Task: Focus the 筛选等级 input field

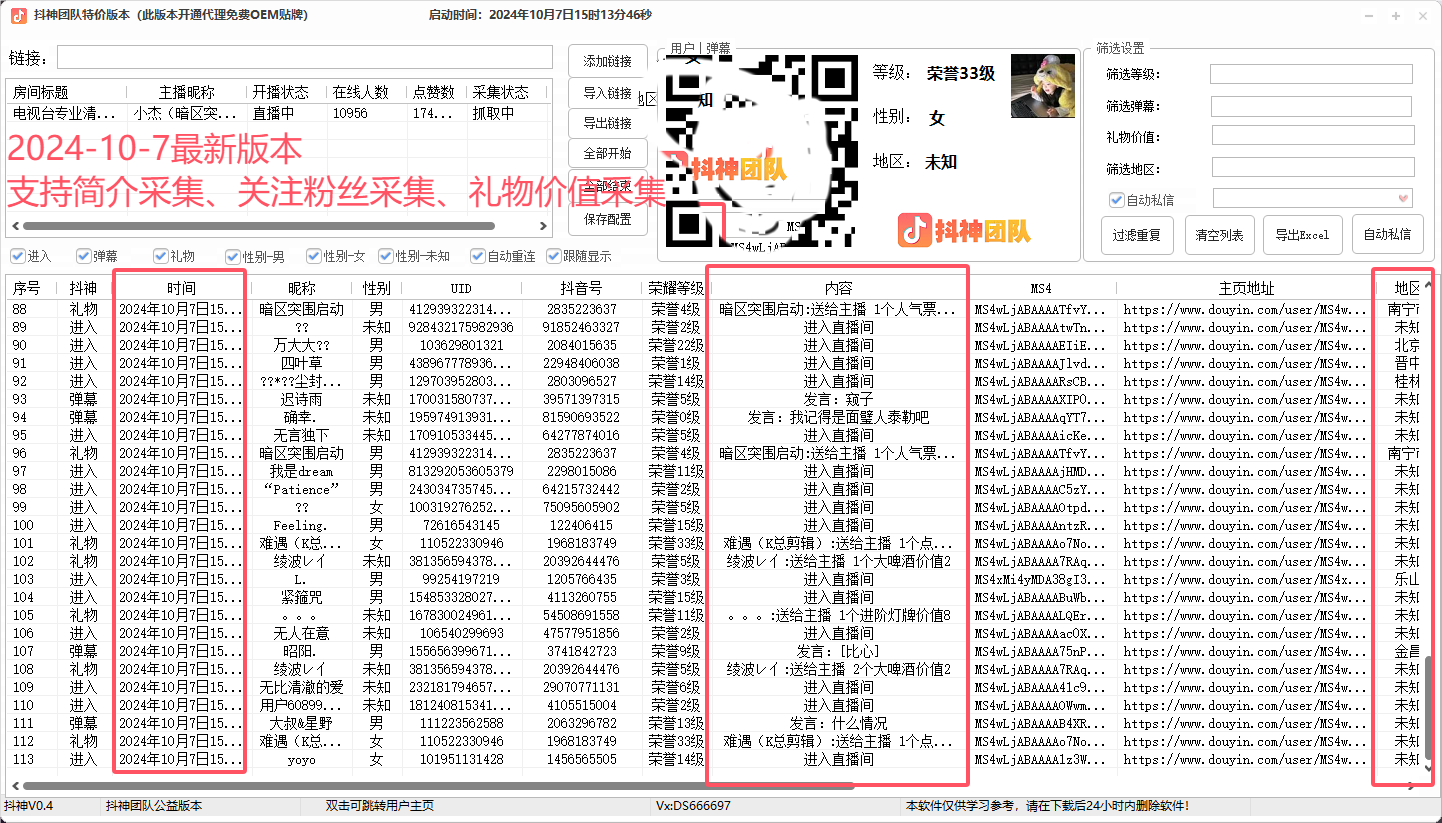Action: click(x=1311, y=74)
